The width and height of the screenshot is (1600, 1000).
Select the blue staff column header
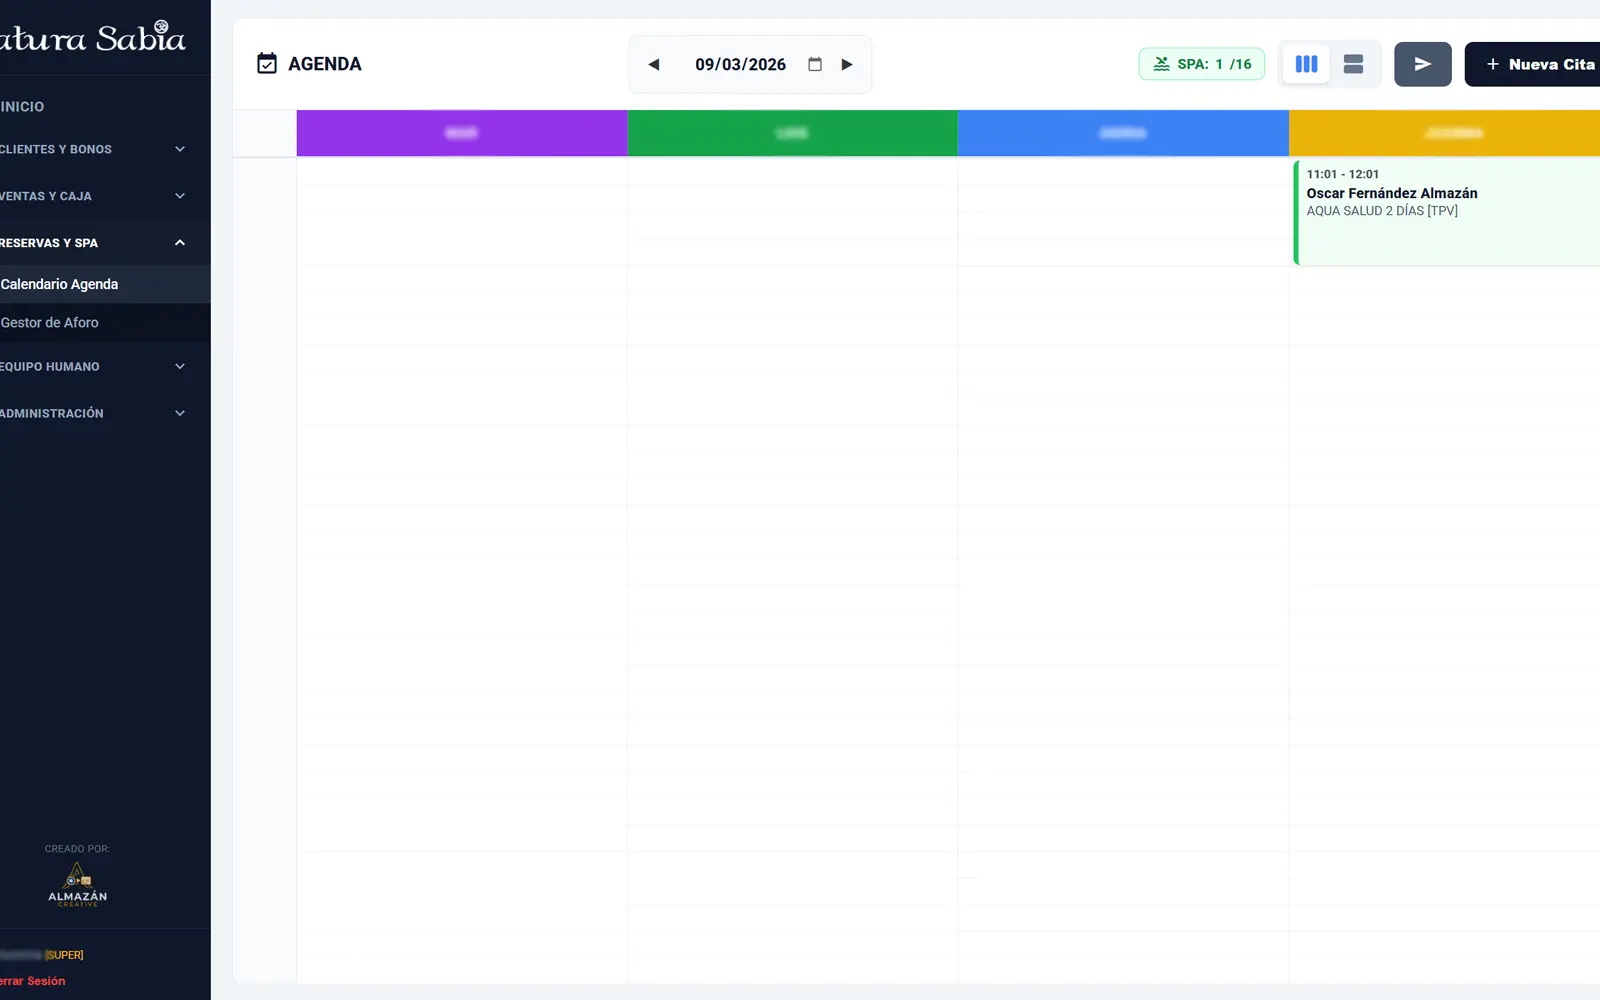pos(1123,133)
